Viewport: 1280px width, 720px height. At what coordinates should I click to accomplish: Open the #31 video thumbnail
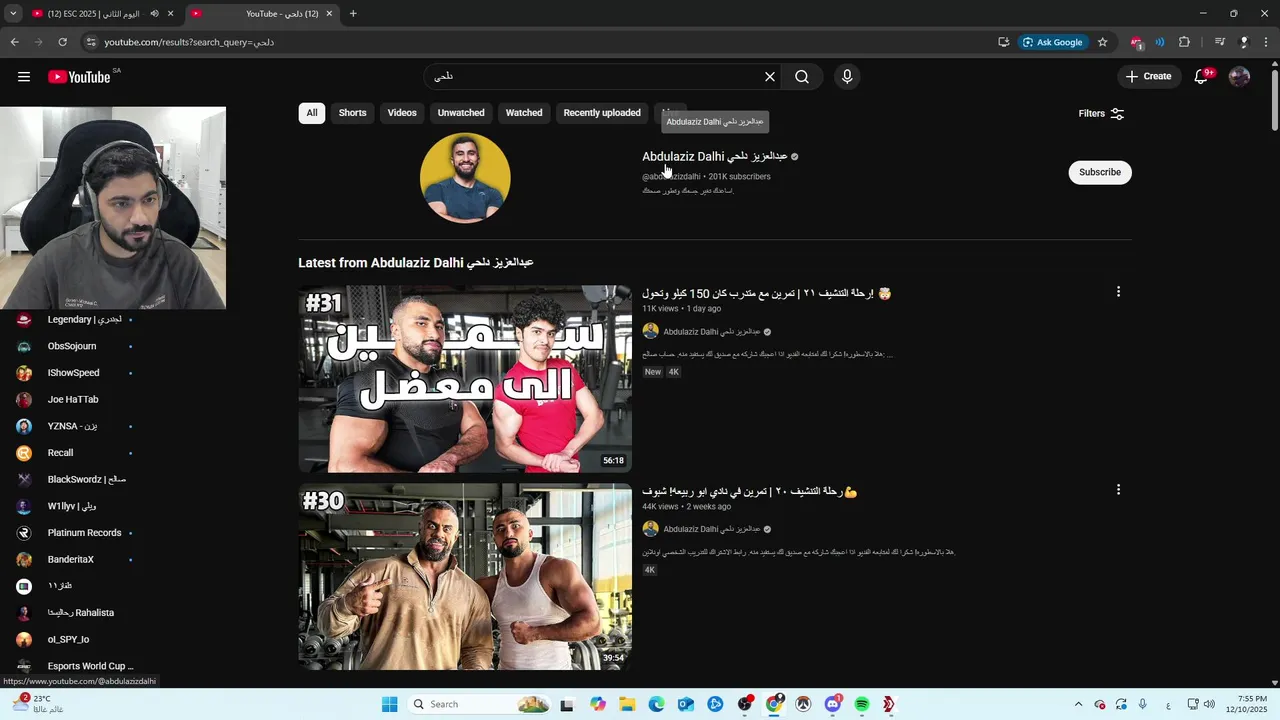465,379
